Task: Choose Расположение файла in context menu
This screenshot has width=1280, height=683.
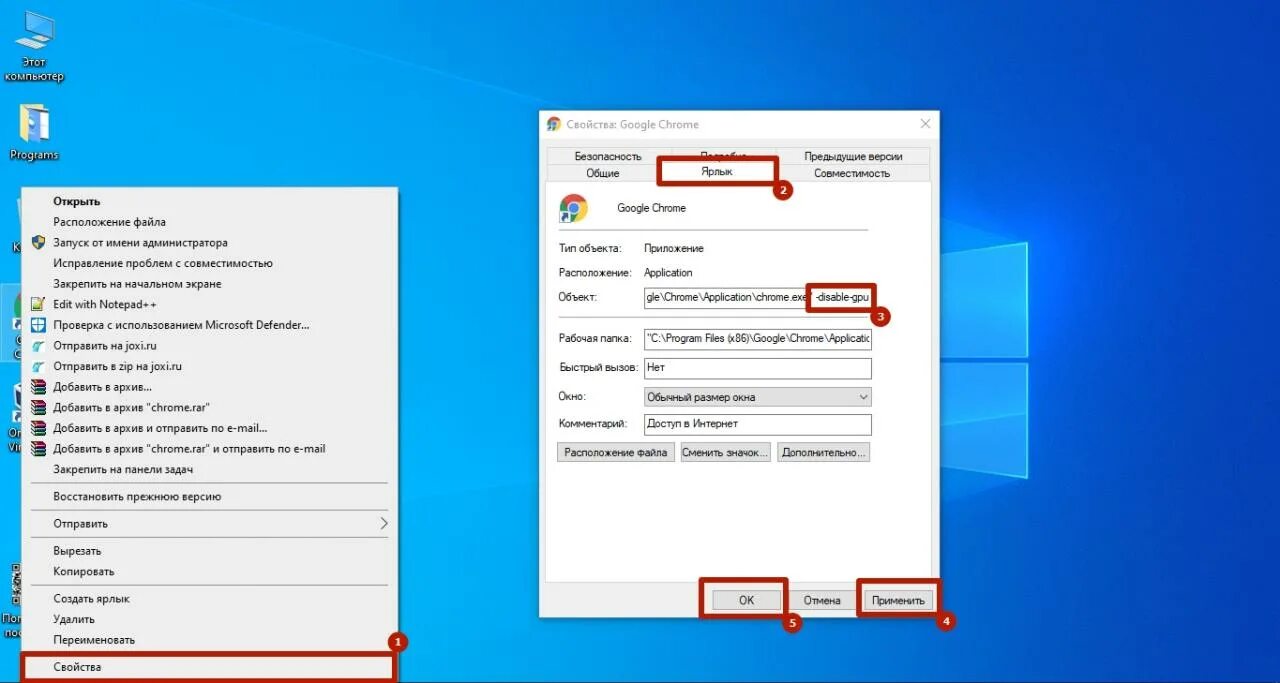Action: (x=210, y=222)
